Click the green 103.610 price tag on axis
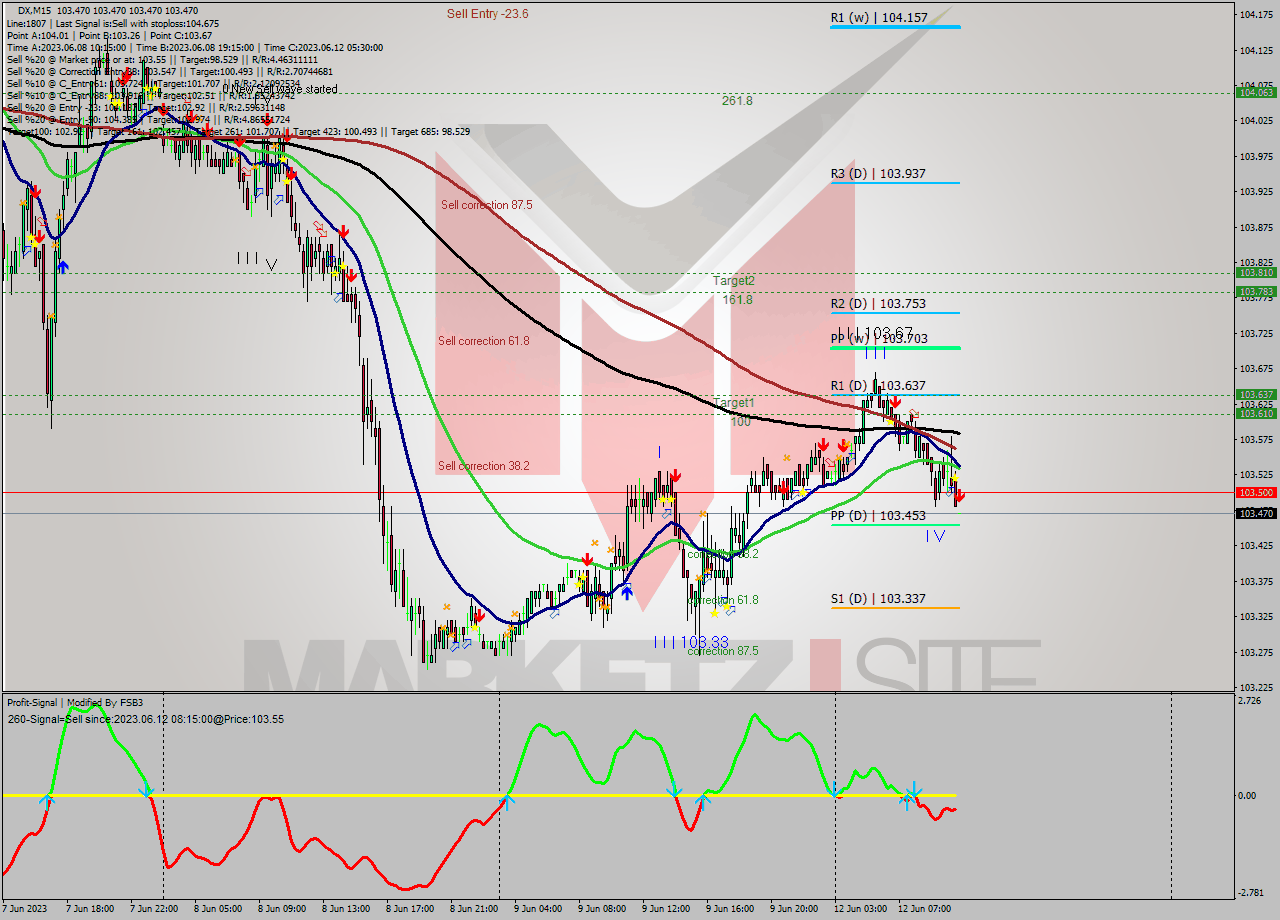 click(1256, 413)
